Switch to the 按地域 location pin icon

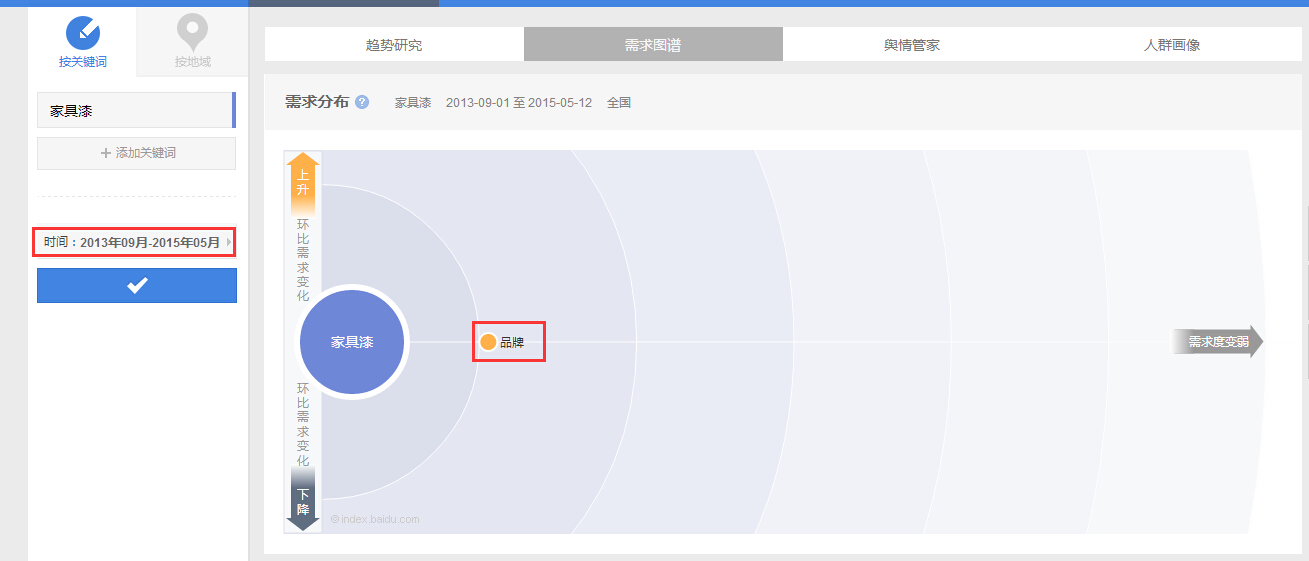192,34
